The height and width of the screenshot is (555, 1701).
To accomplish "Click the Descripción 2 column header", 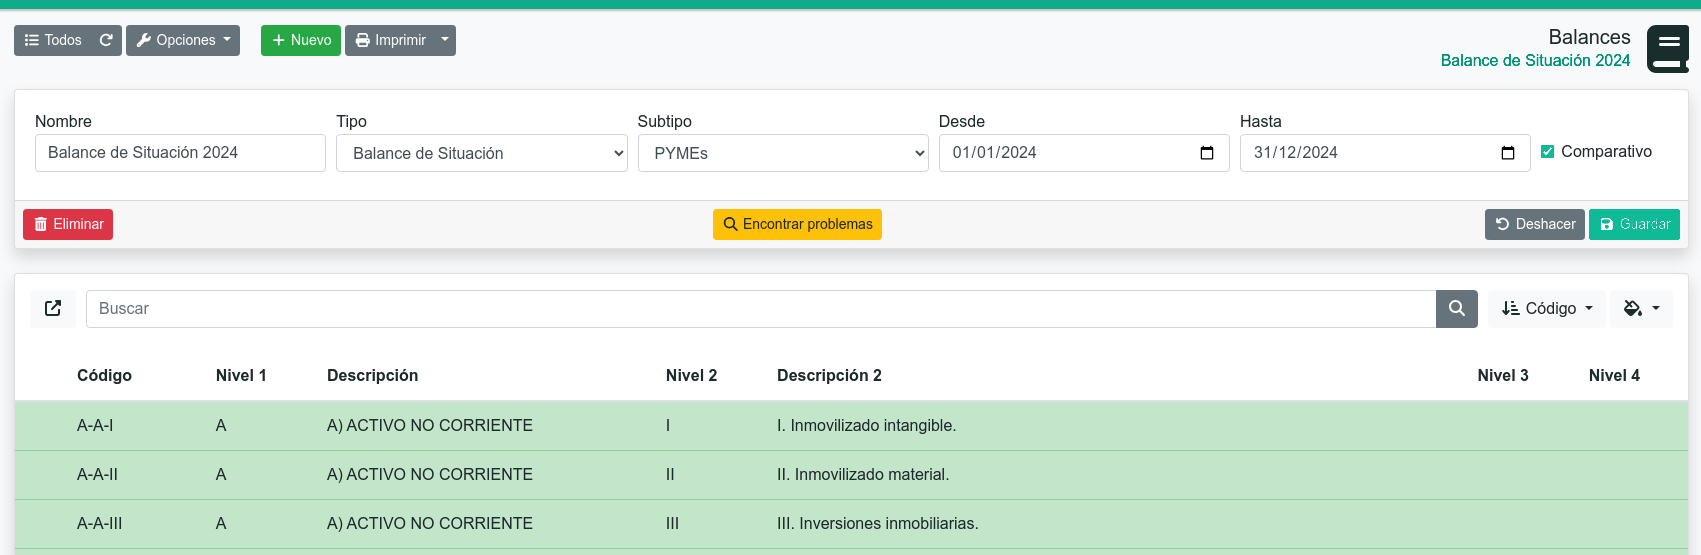I will (x=829, y=375).
